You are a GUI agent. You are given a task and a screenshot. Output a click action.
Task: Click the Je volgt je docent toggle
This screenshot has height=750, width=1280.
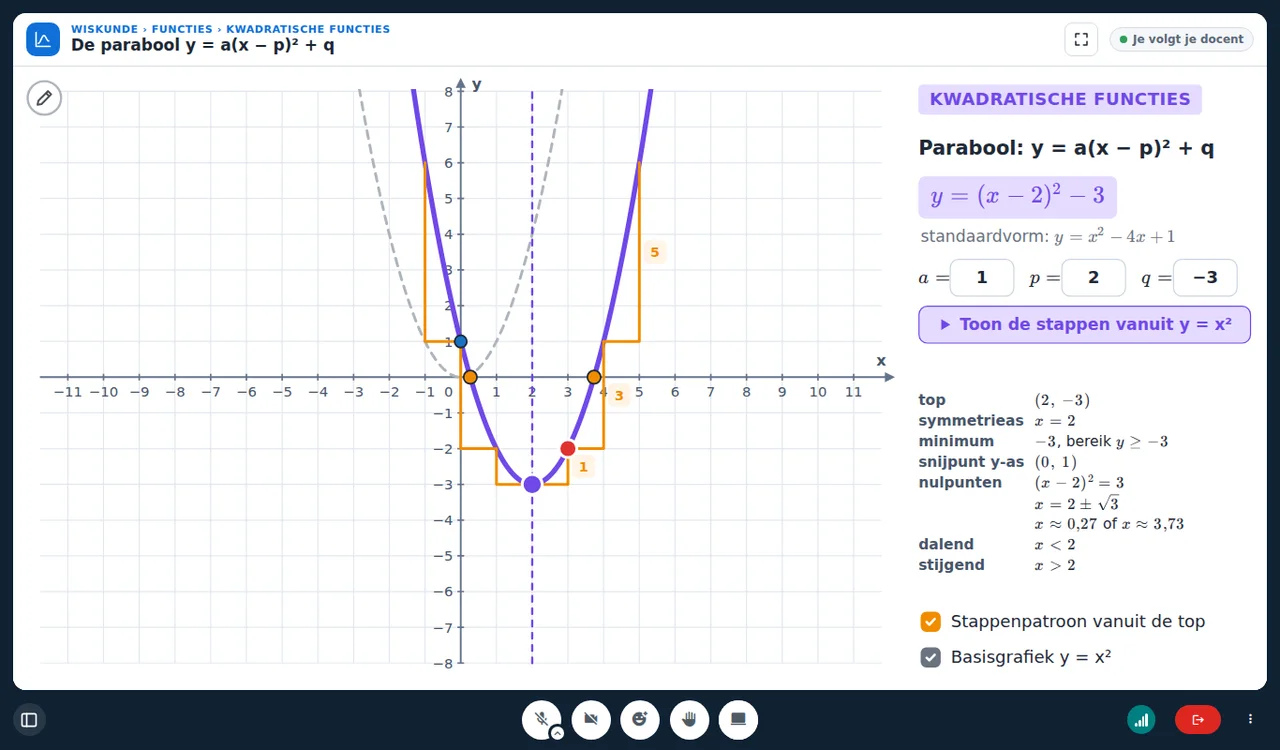1181,40
